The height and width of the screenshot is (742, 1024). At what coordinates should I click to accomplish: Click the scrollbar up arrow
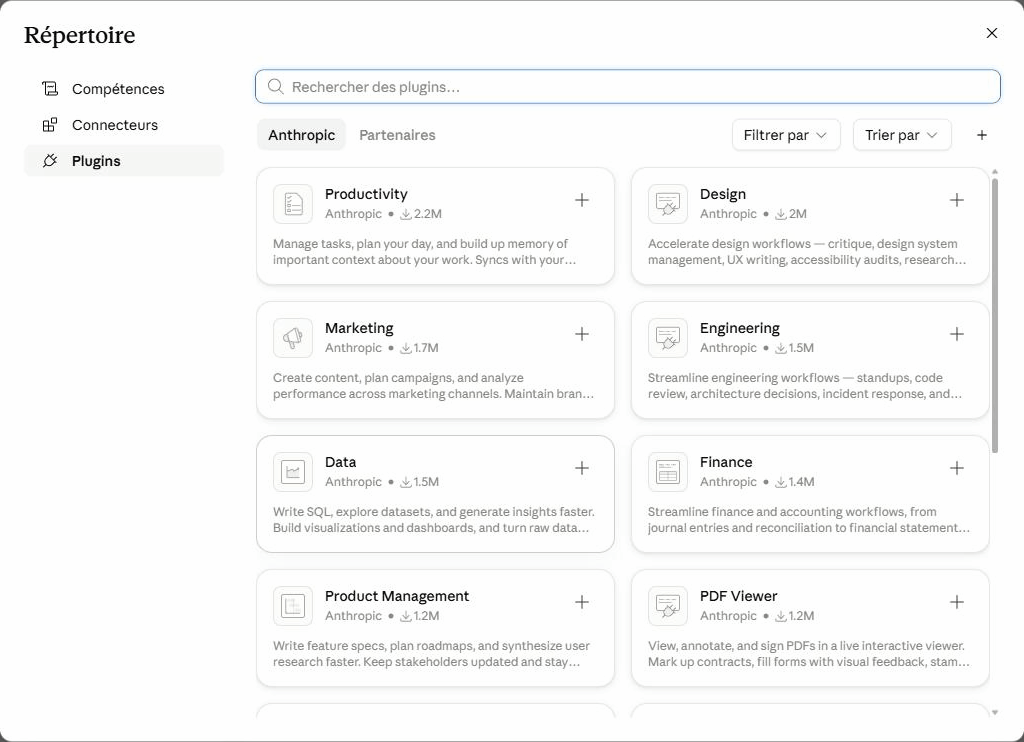[x=995, y=172]
